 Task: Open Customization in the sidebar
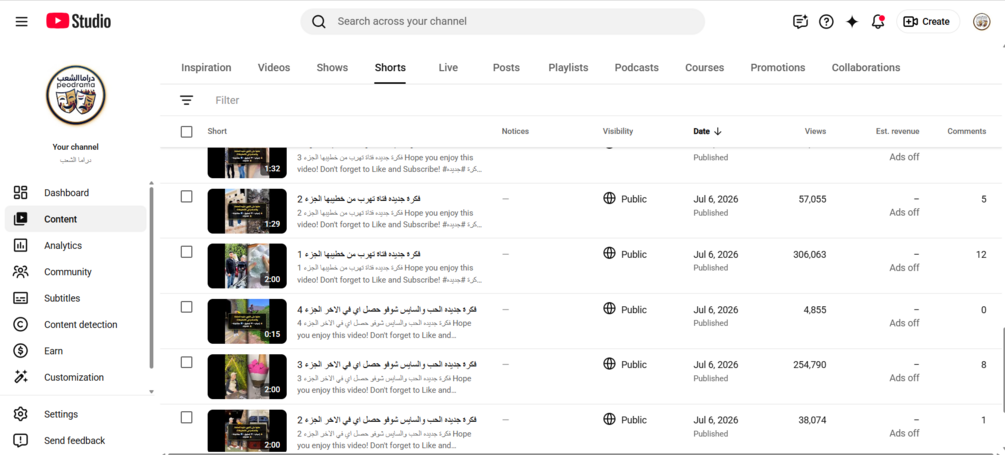(76, 377)
